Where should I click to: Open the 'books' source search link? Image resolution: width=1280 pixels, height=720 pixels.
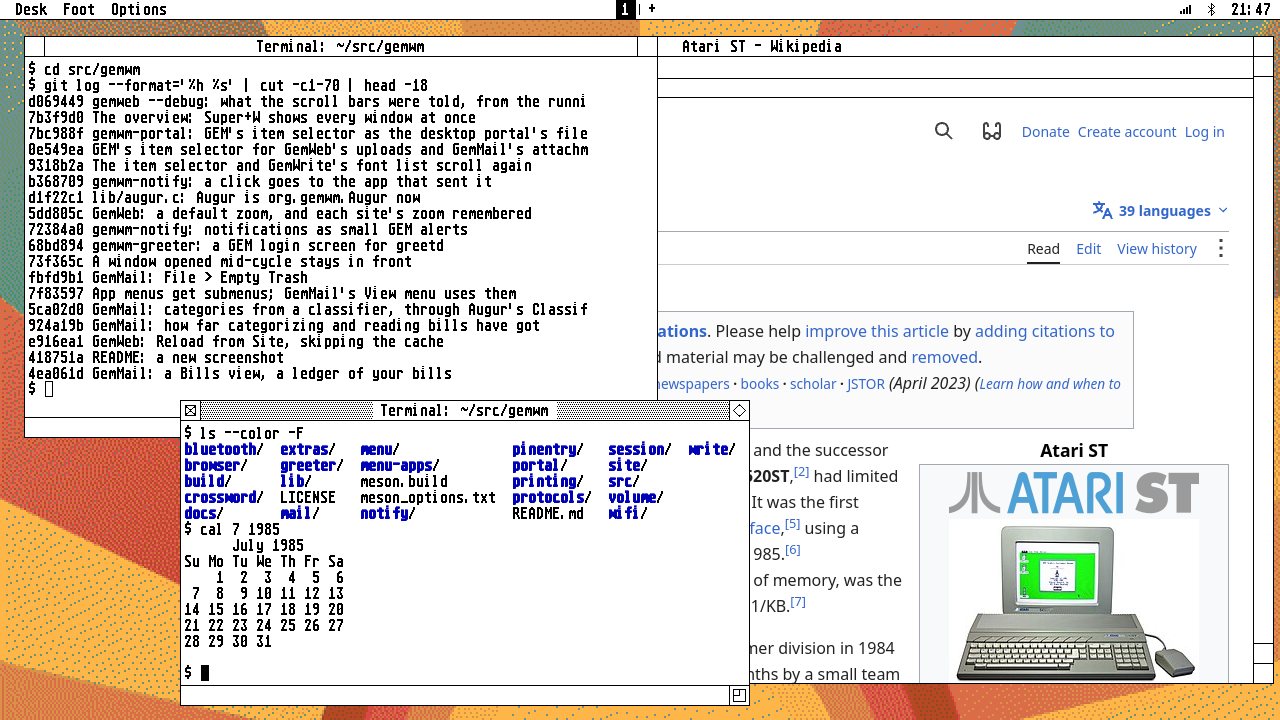click(x=759, y=384)
